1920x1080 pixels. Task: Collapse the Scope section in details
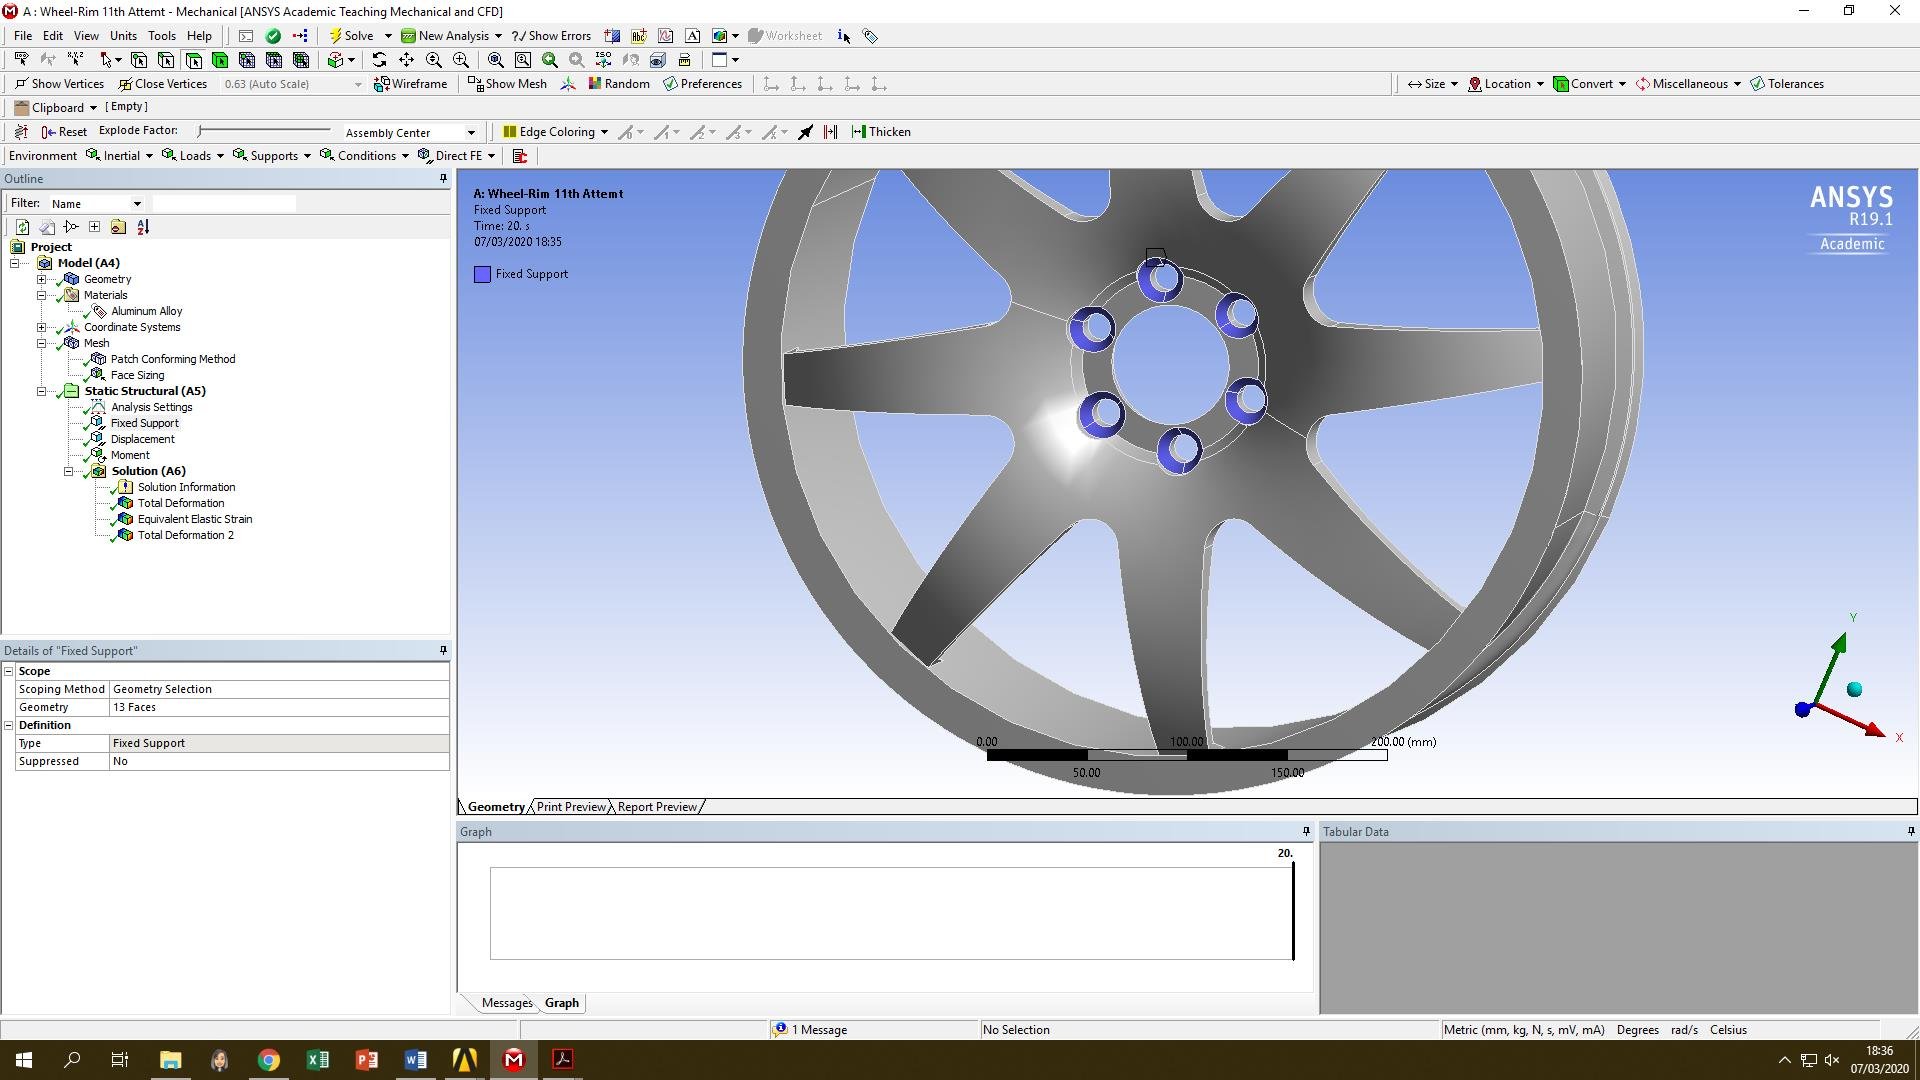[9, 672]
